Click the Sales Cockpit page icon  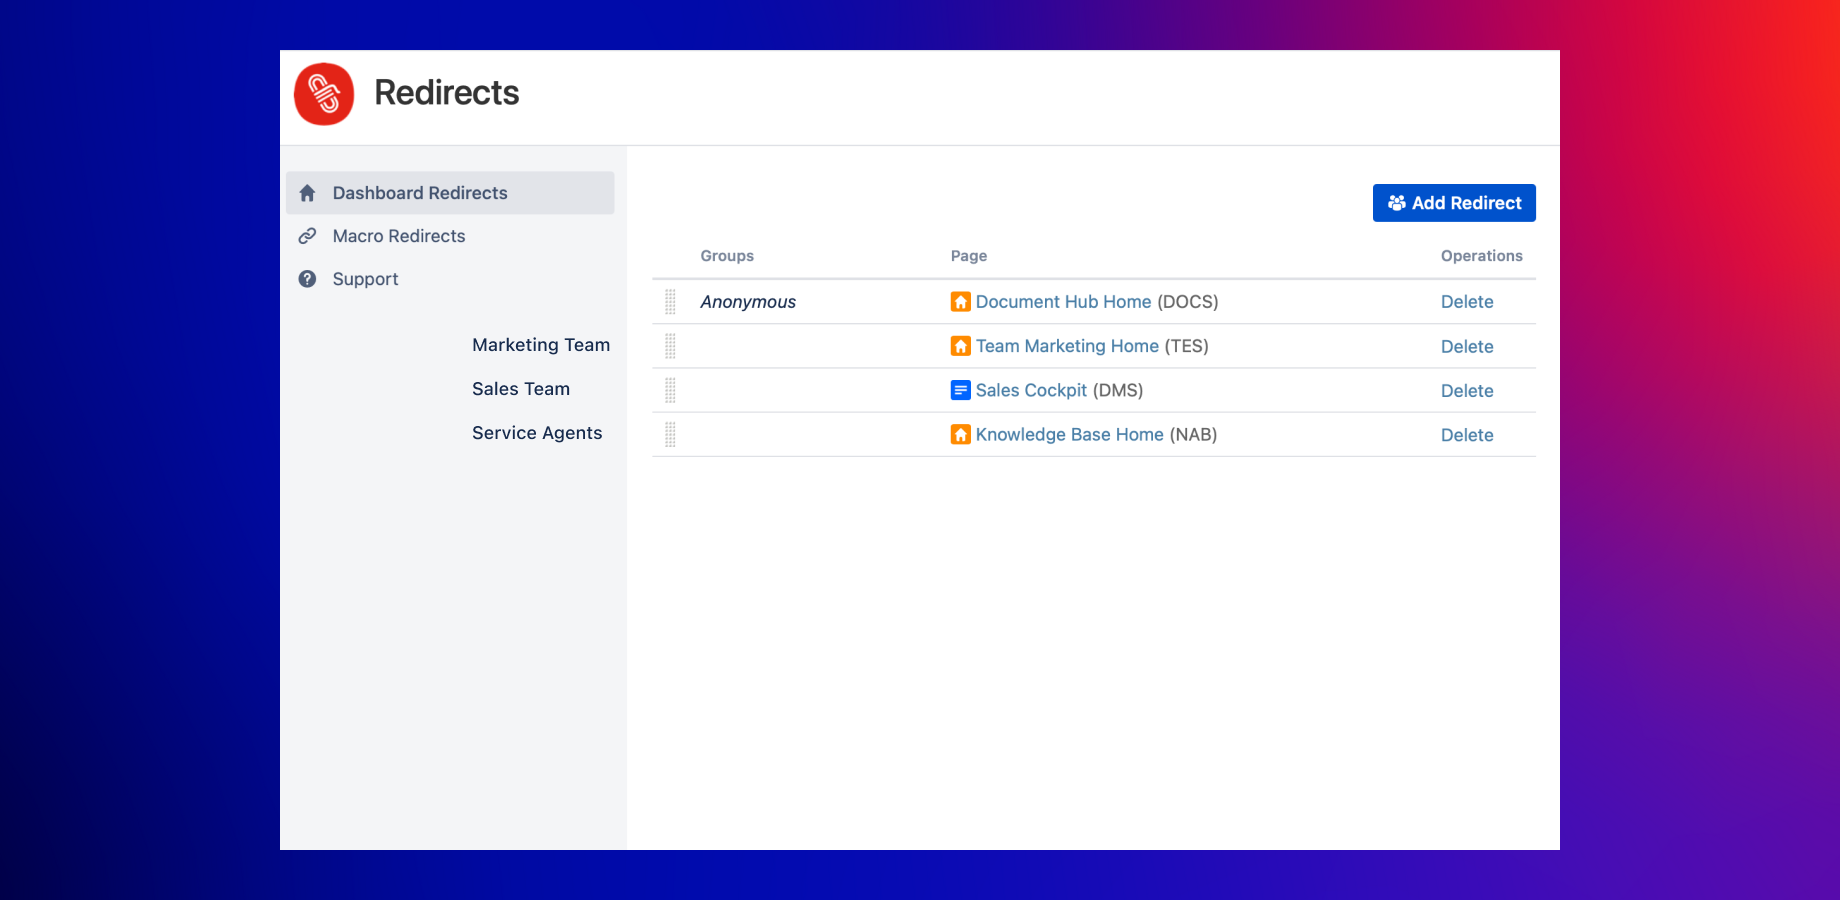[x=960, y=390]
